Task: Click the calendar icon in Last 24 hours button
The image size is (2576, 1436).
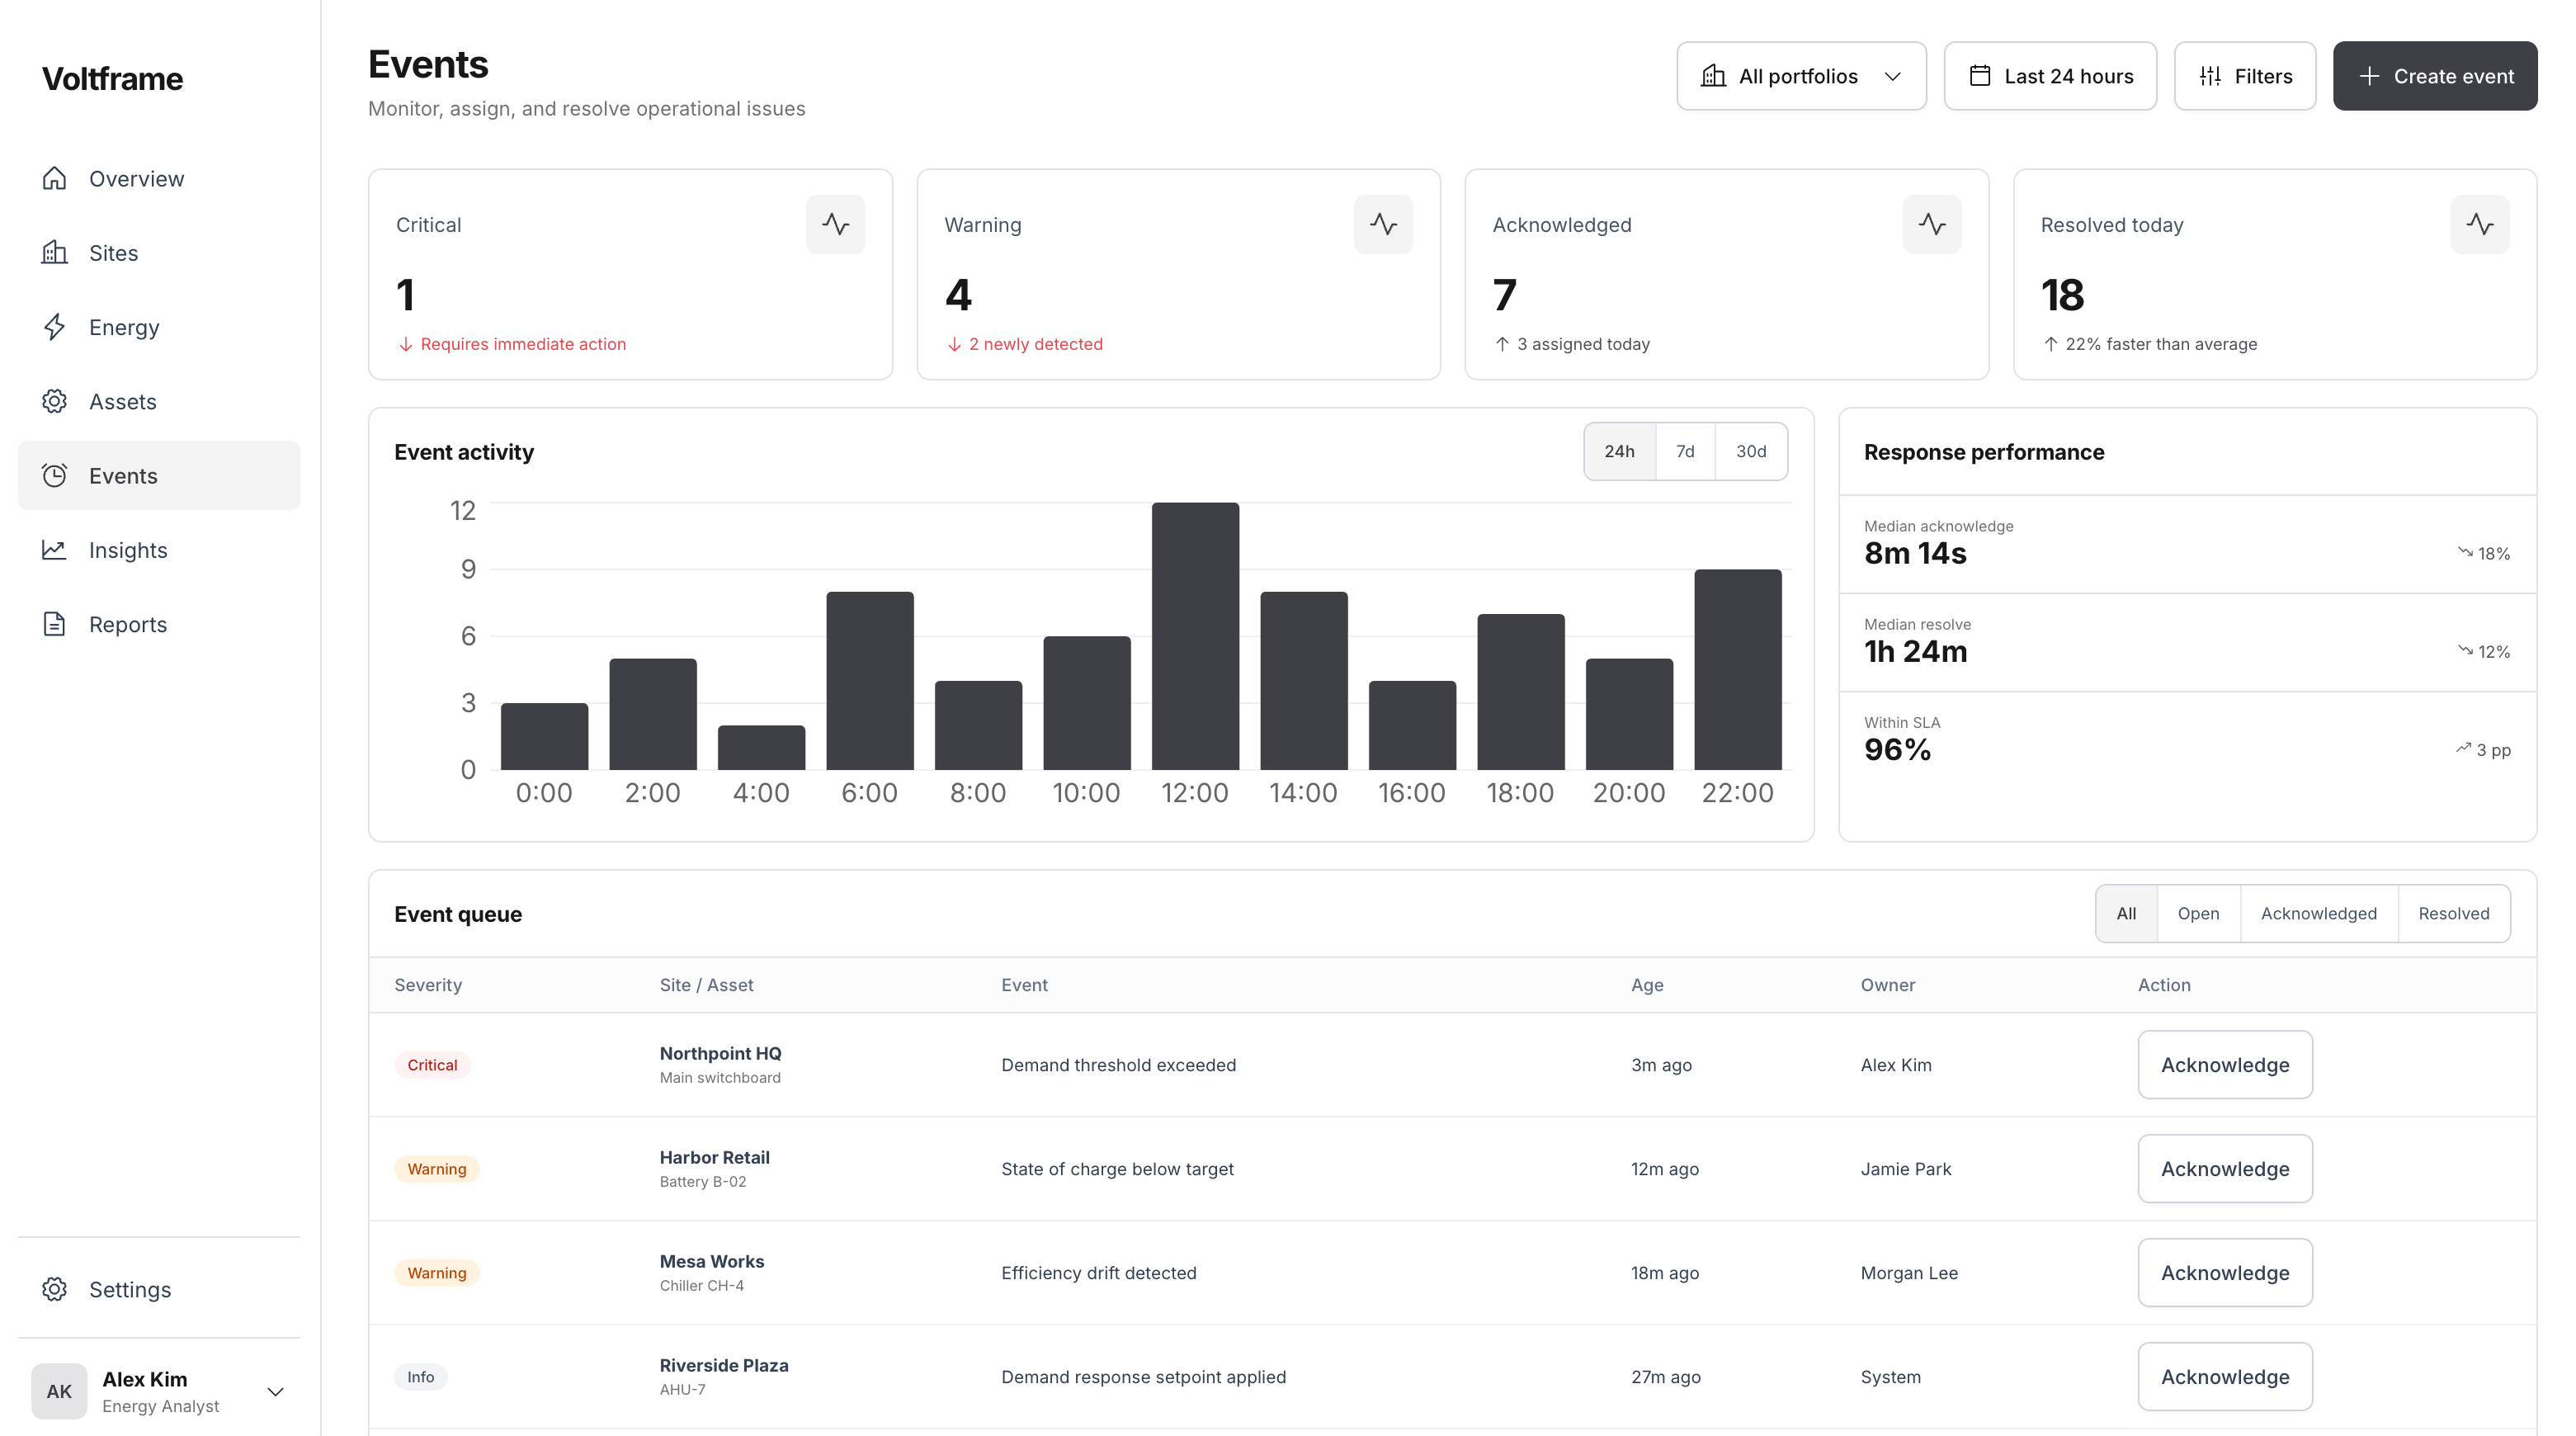Action: point(1980,76)
